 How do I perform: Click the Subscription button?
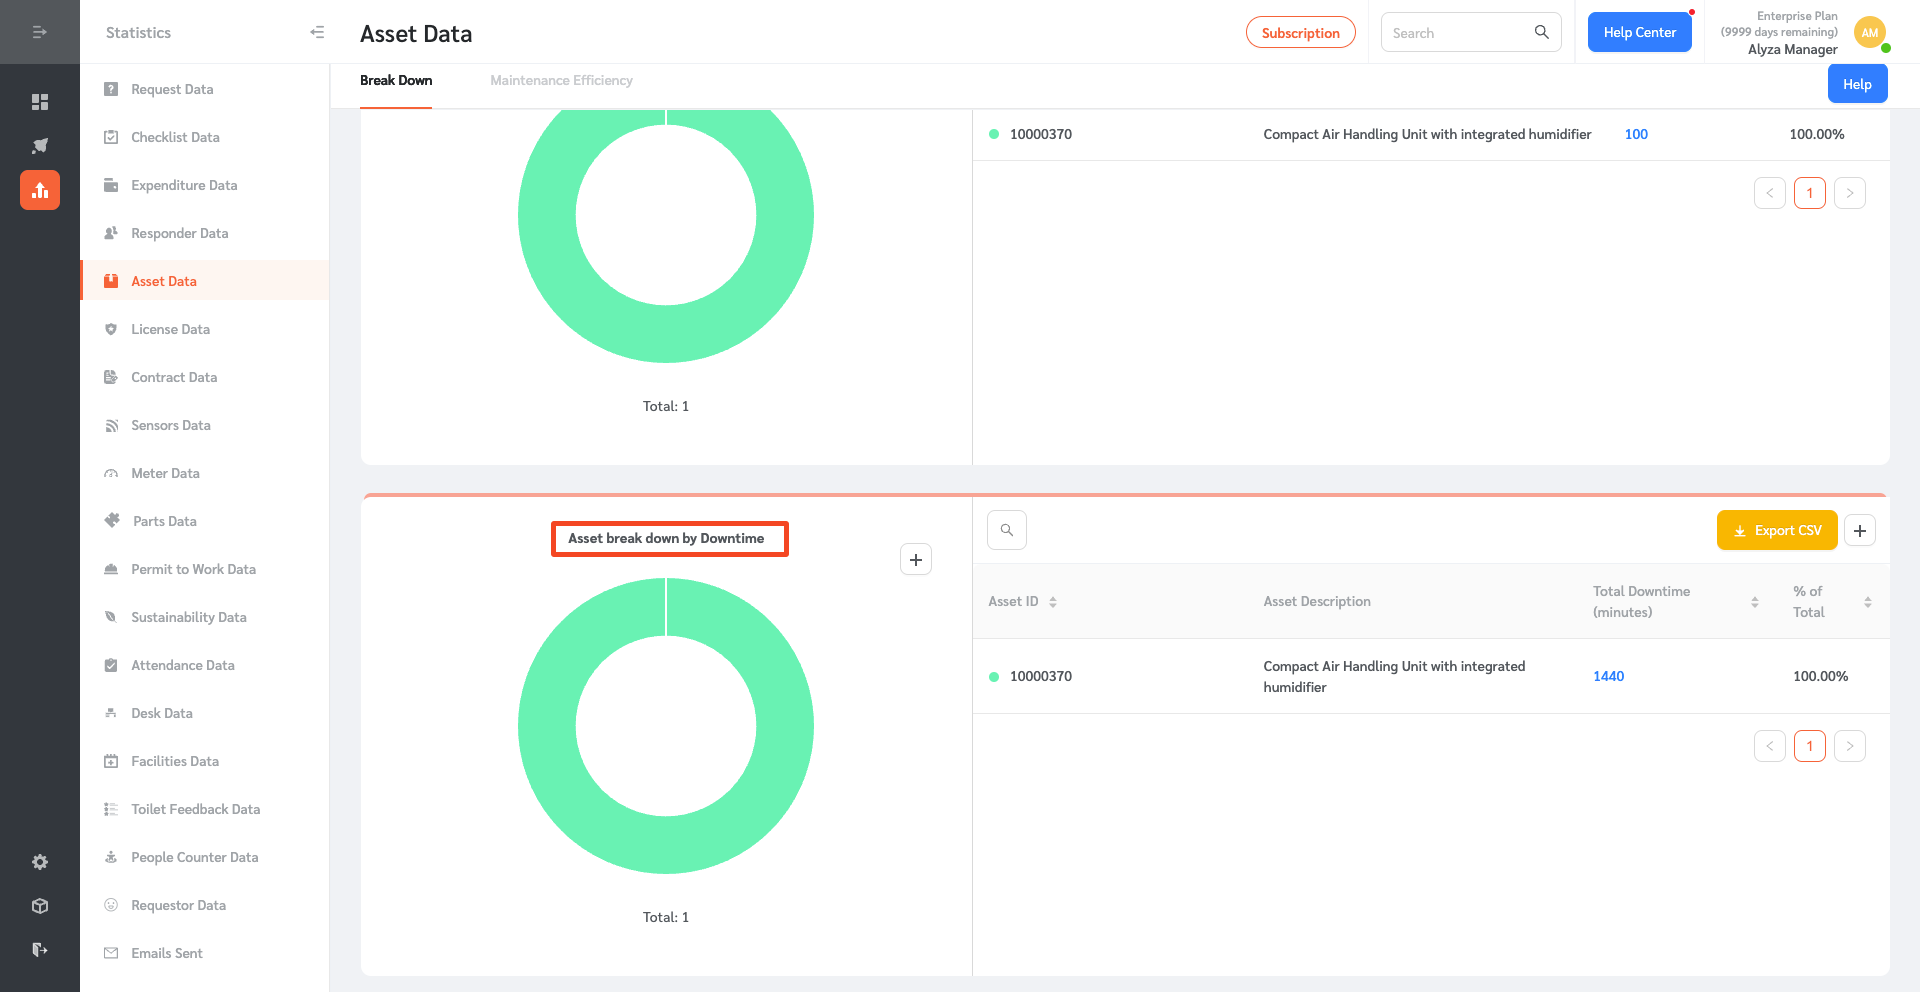[1300, 32]
